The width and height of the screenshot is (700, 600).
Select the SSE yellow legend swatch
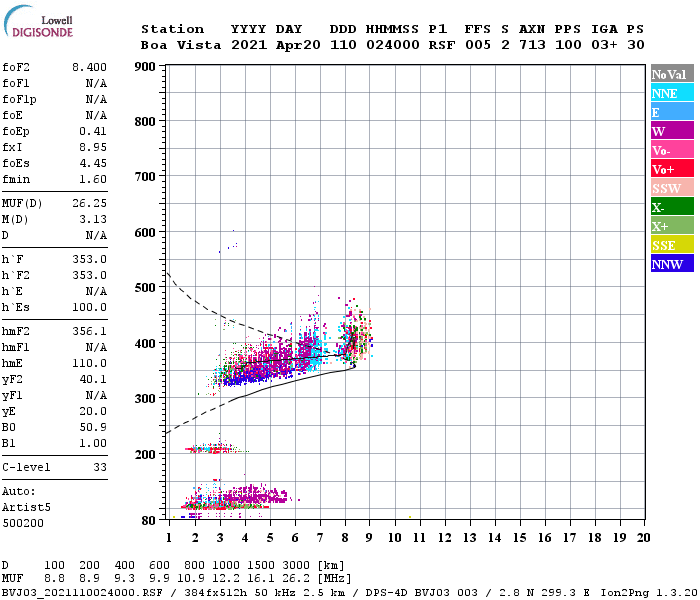coord(672,245)
